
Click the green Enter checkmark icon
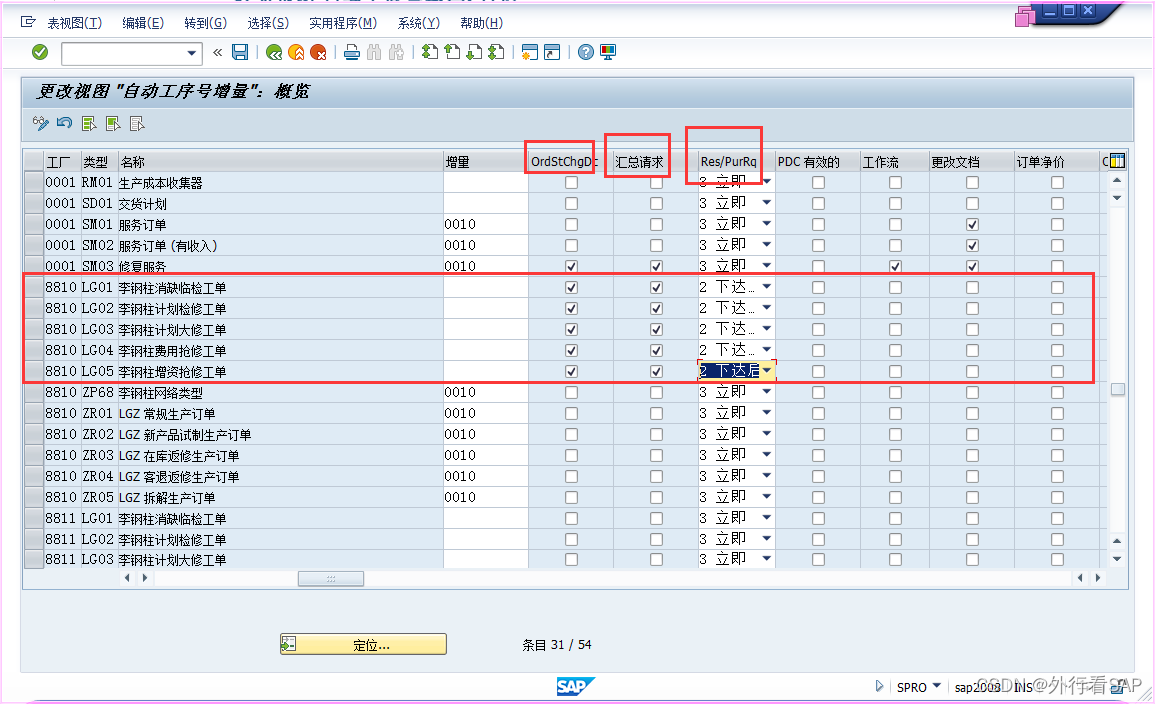tap(40, 52)
